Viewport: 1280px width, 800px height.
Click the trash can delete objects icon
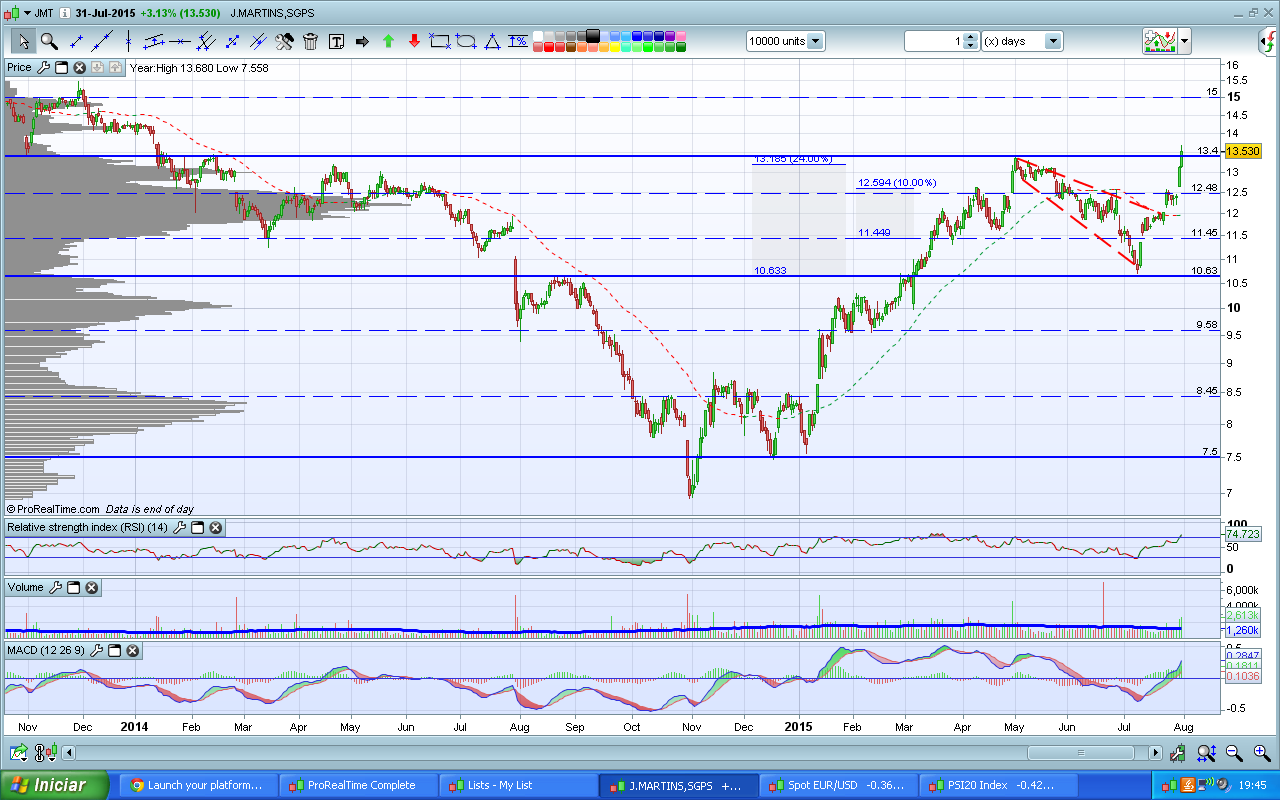(310, 41)
